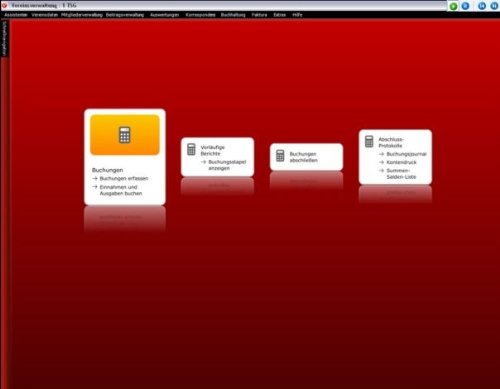Open the Assistenten menu
Screen dimensions: 500x389
pyautogui.click(x=16, y=15)
